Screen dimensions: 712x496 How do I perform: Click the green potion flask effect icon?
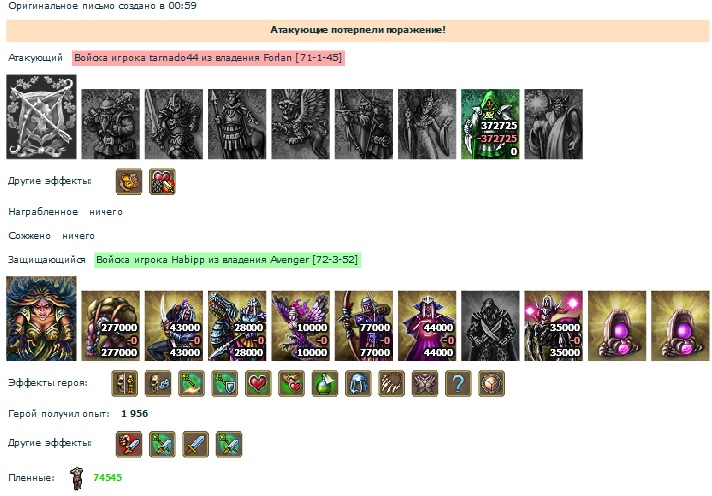[x=325, y=384]
